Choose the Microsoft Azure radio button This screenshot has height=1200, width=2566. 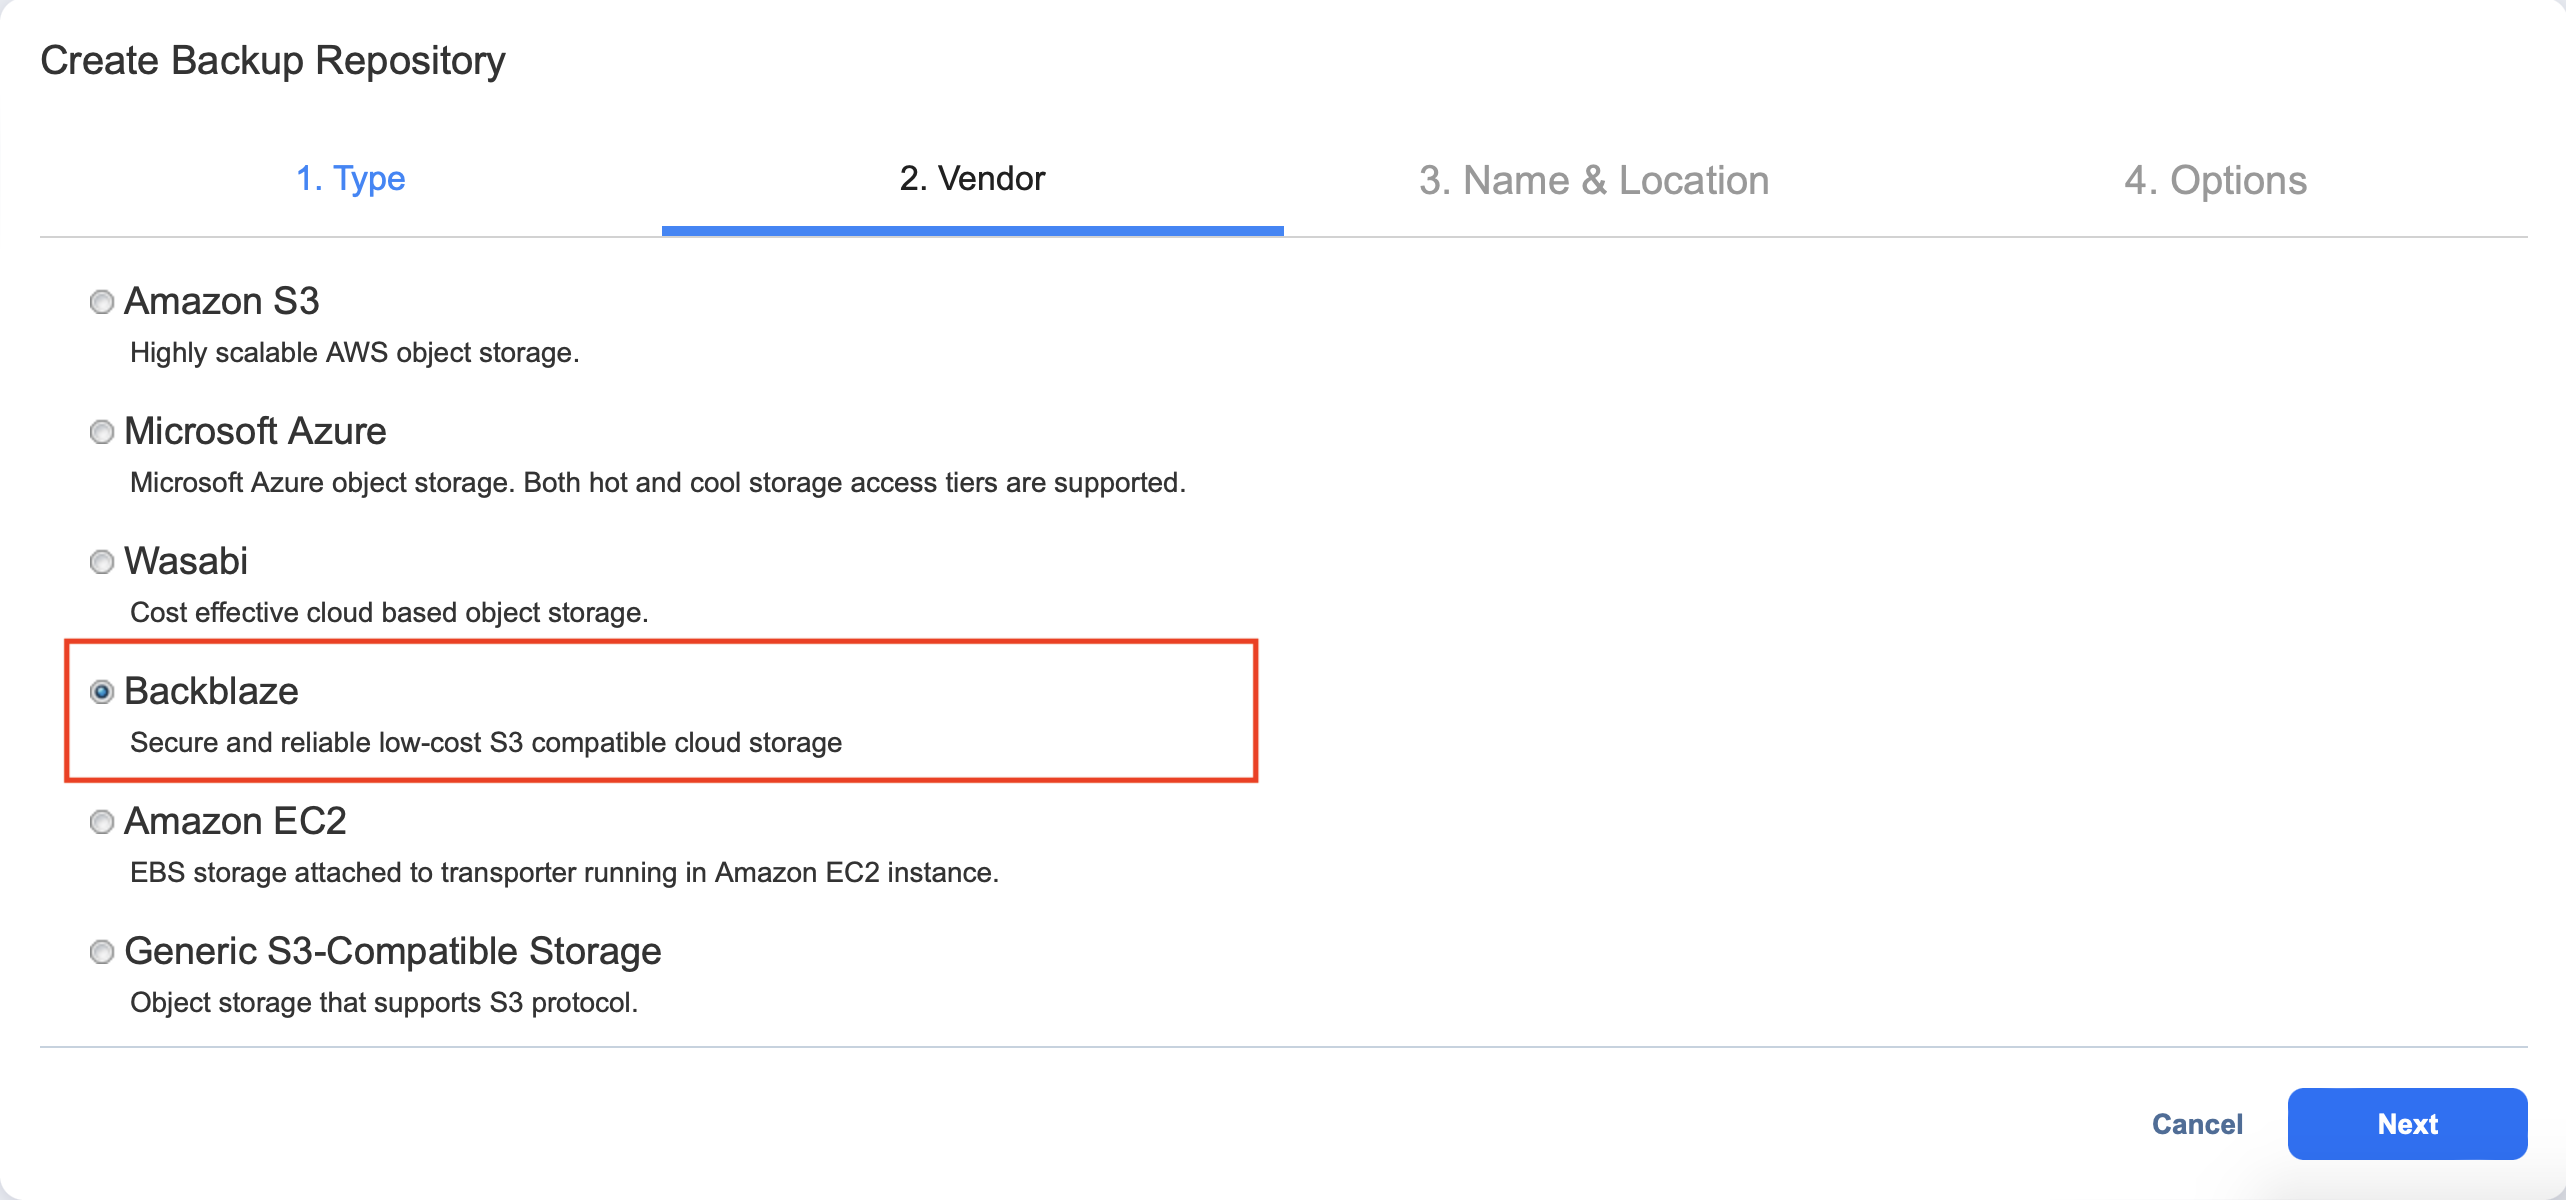102,431
